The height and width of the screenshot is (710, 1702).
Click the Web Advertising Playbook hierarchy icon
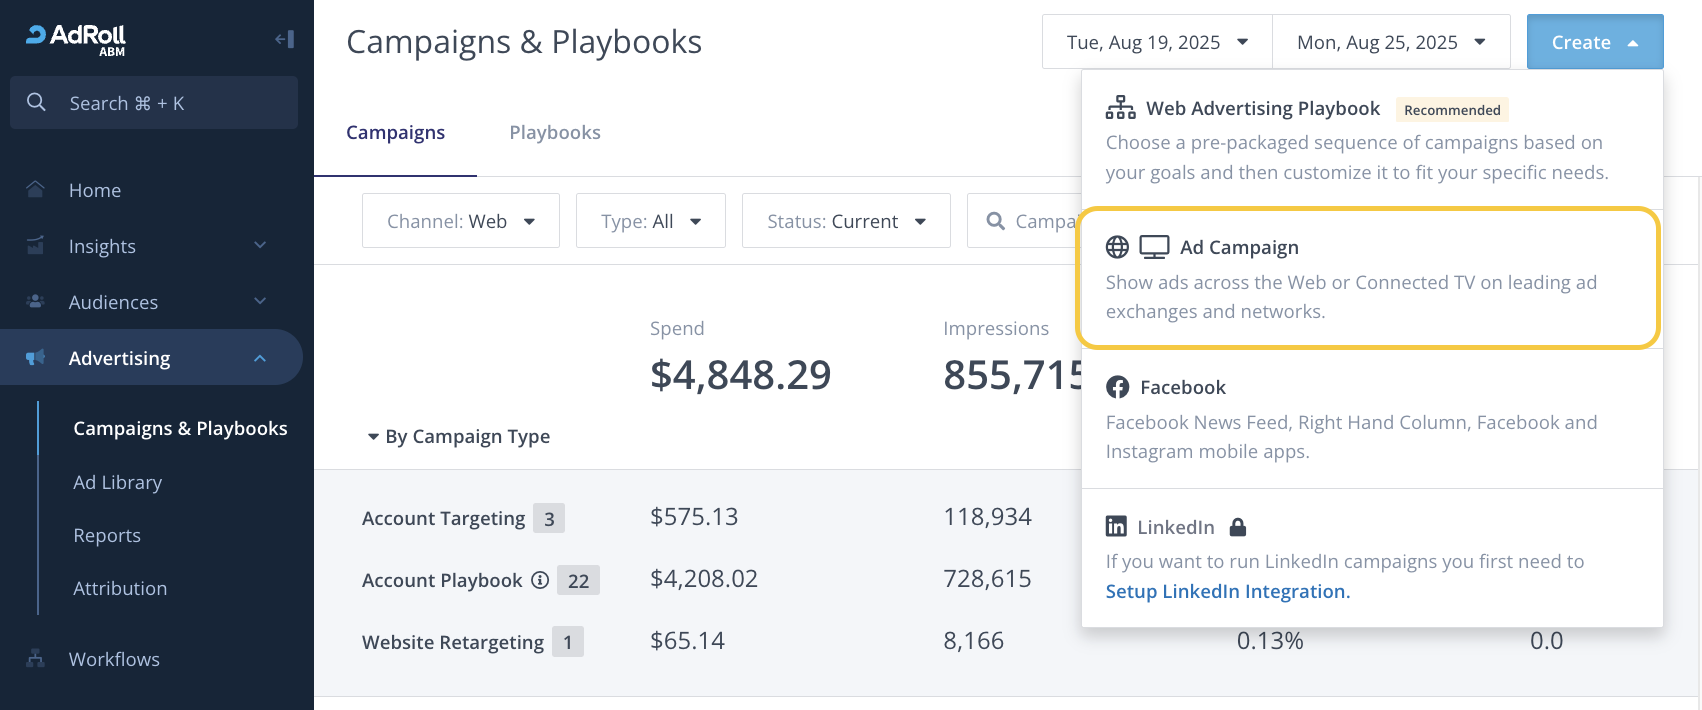click(1120, 108)
